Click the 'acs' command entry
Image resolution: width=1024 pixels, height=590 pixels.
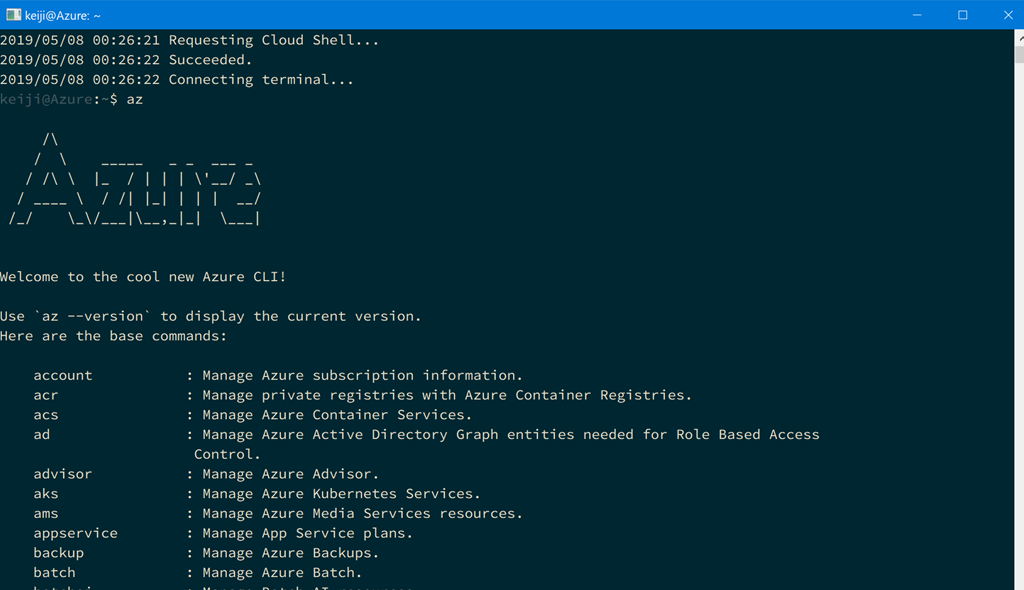(x=46, y=415)
